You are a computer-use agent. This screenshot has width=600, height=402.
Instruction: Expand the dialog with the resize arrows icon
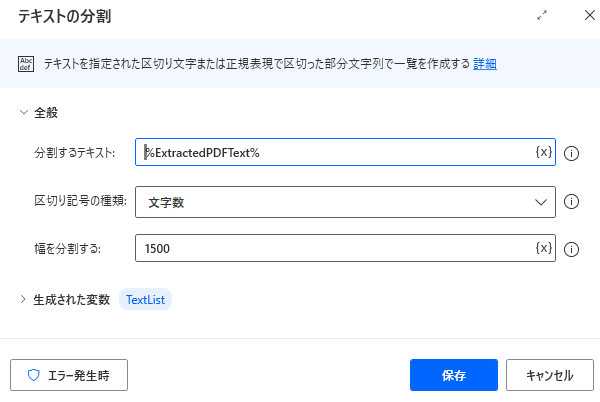[x=542, y=15]
